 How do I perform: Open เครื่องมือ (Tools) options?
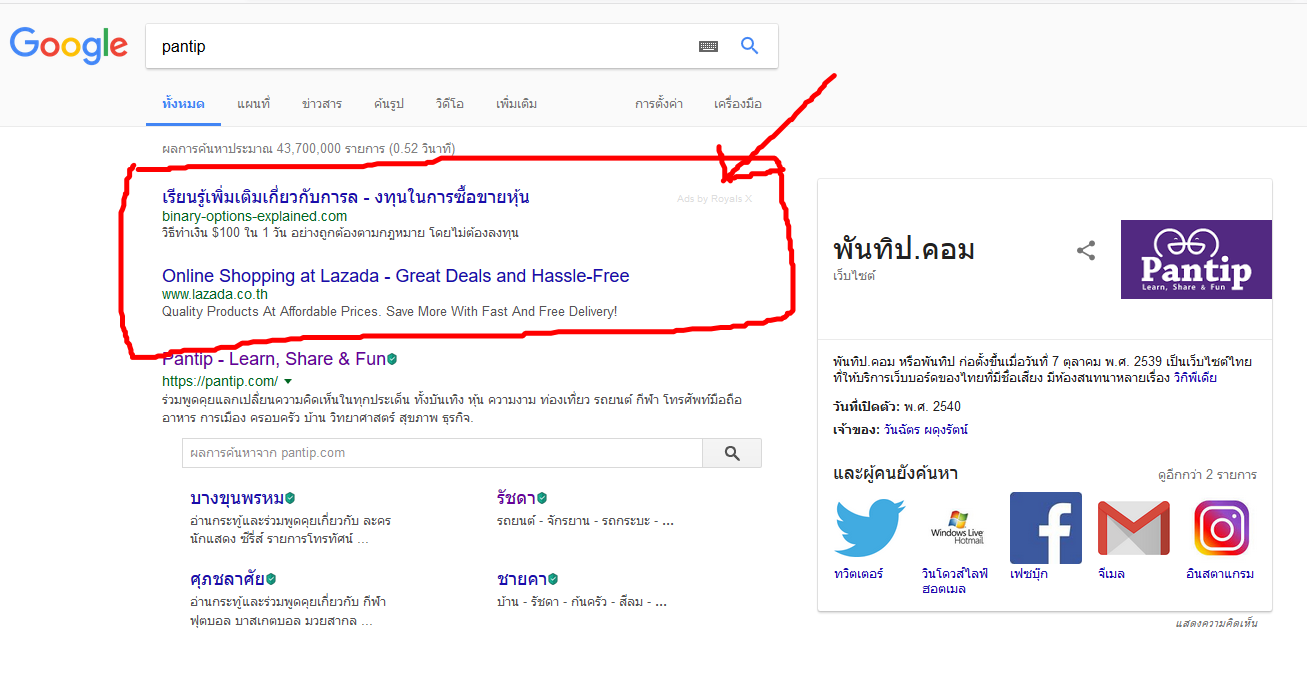point(738,104)
